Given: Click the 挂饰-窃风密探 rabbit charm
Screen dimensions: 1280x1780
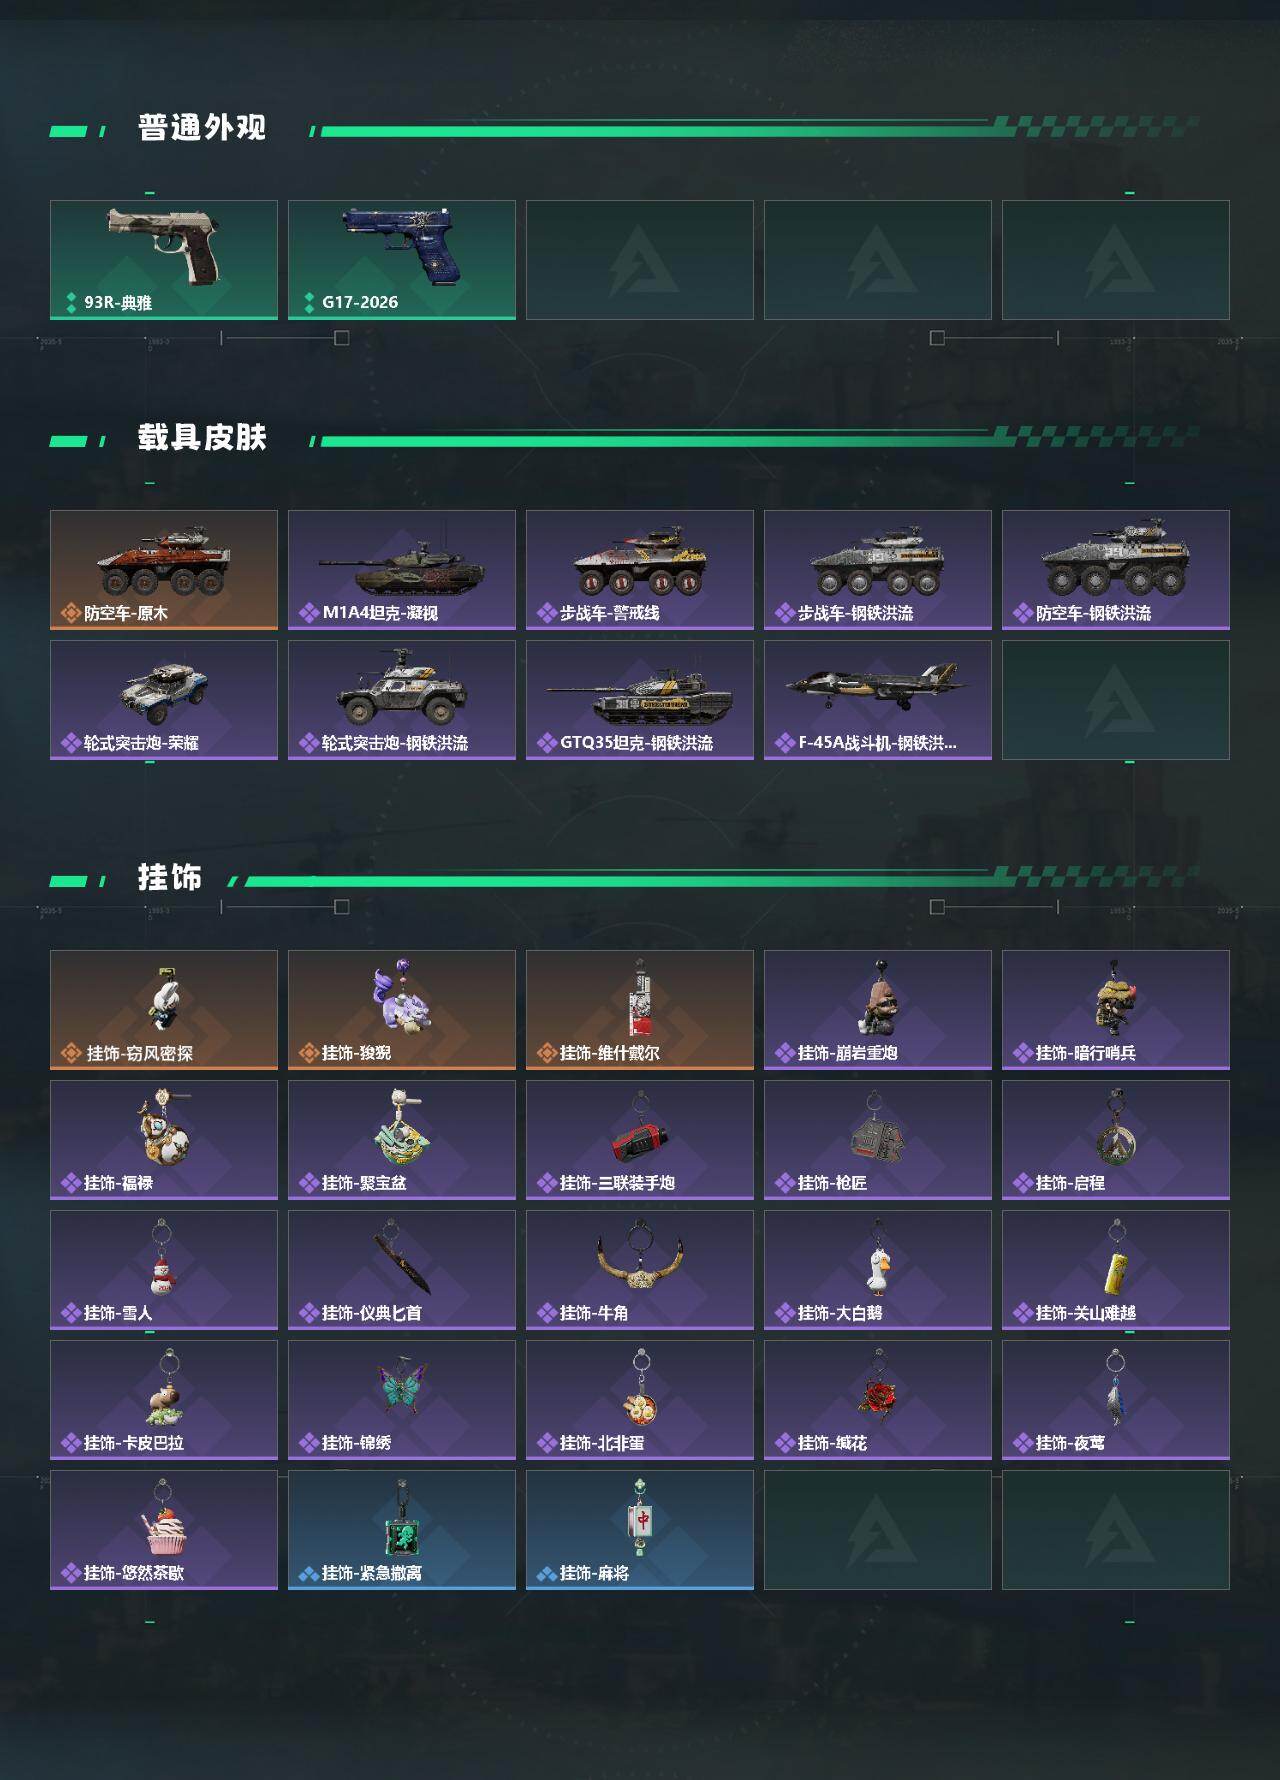Looking at the screenshot, I should pyautogui.click(x=164, y=1010).
